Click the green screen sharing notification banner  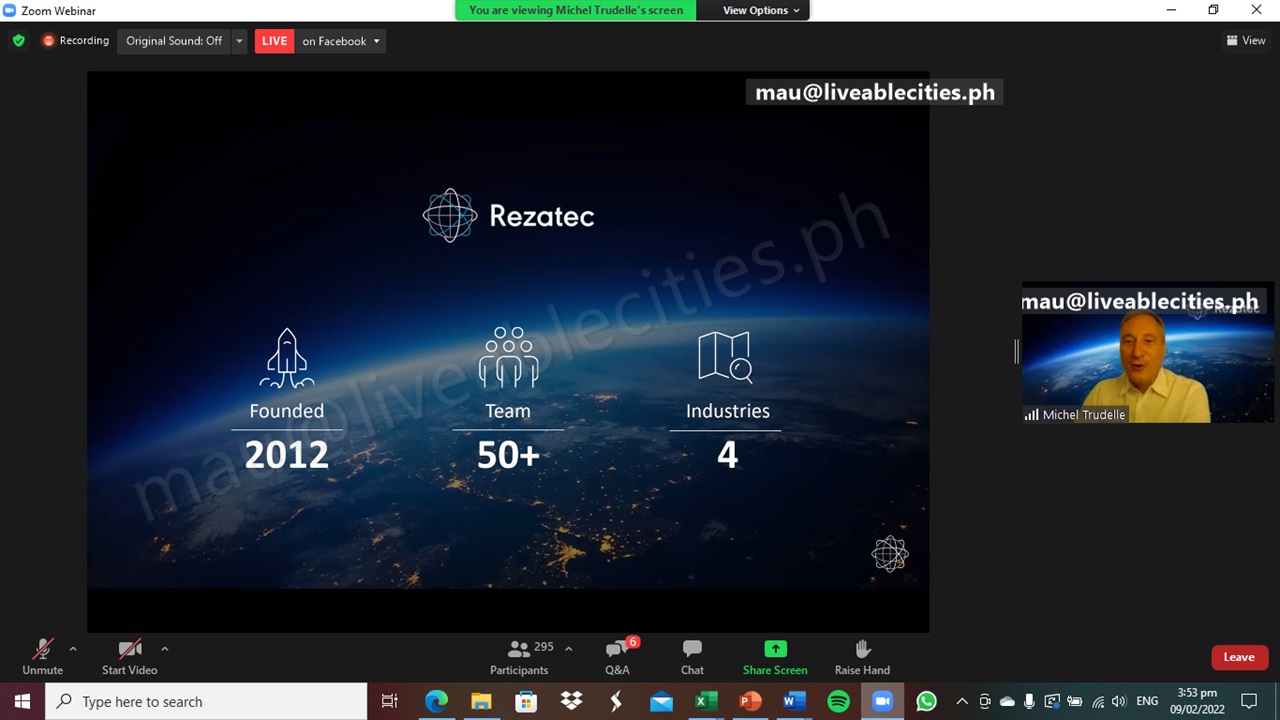click(576, 10)
